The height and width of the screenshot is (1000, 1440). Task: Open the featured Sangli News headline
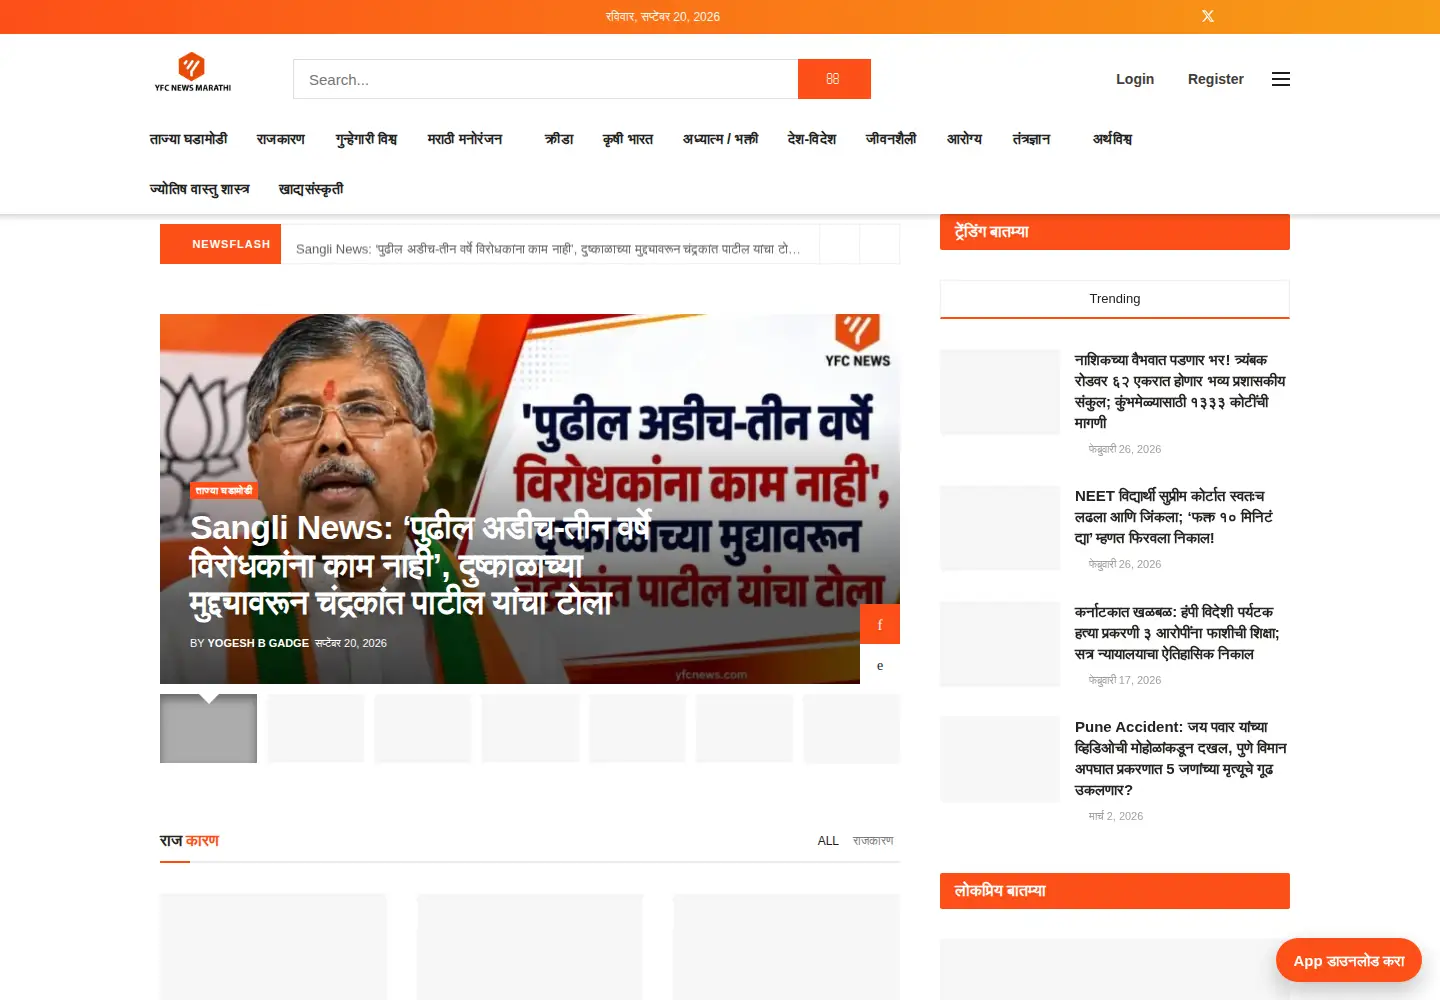coord(420,565)
